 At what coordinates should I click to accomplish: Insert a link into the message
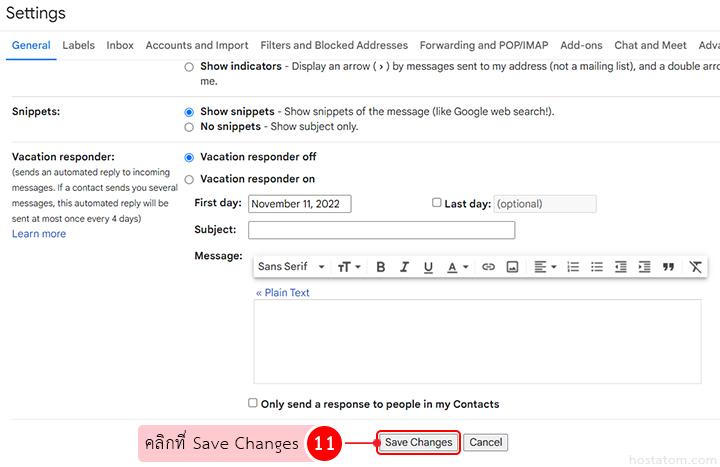point(489,267)
